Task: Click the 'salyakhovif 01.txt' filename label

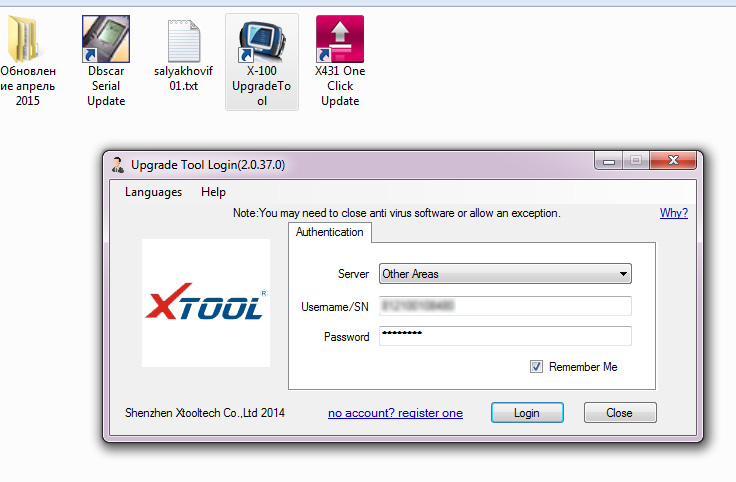Action: coord(184,78)
